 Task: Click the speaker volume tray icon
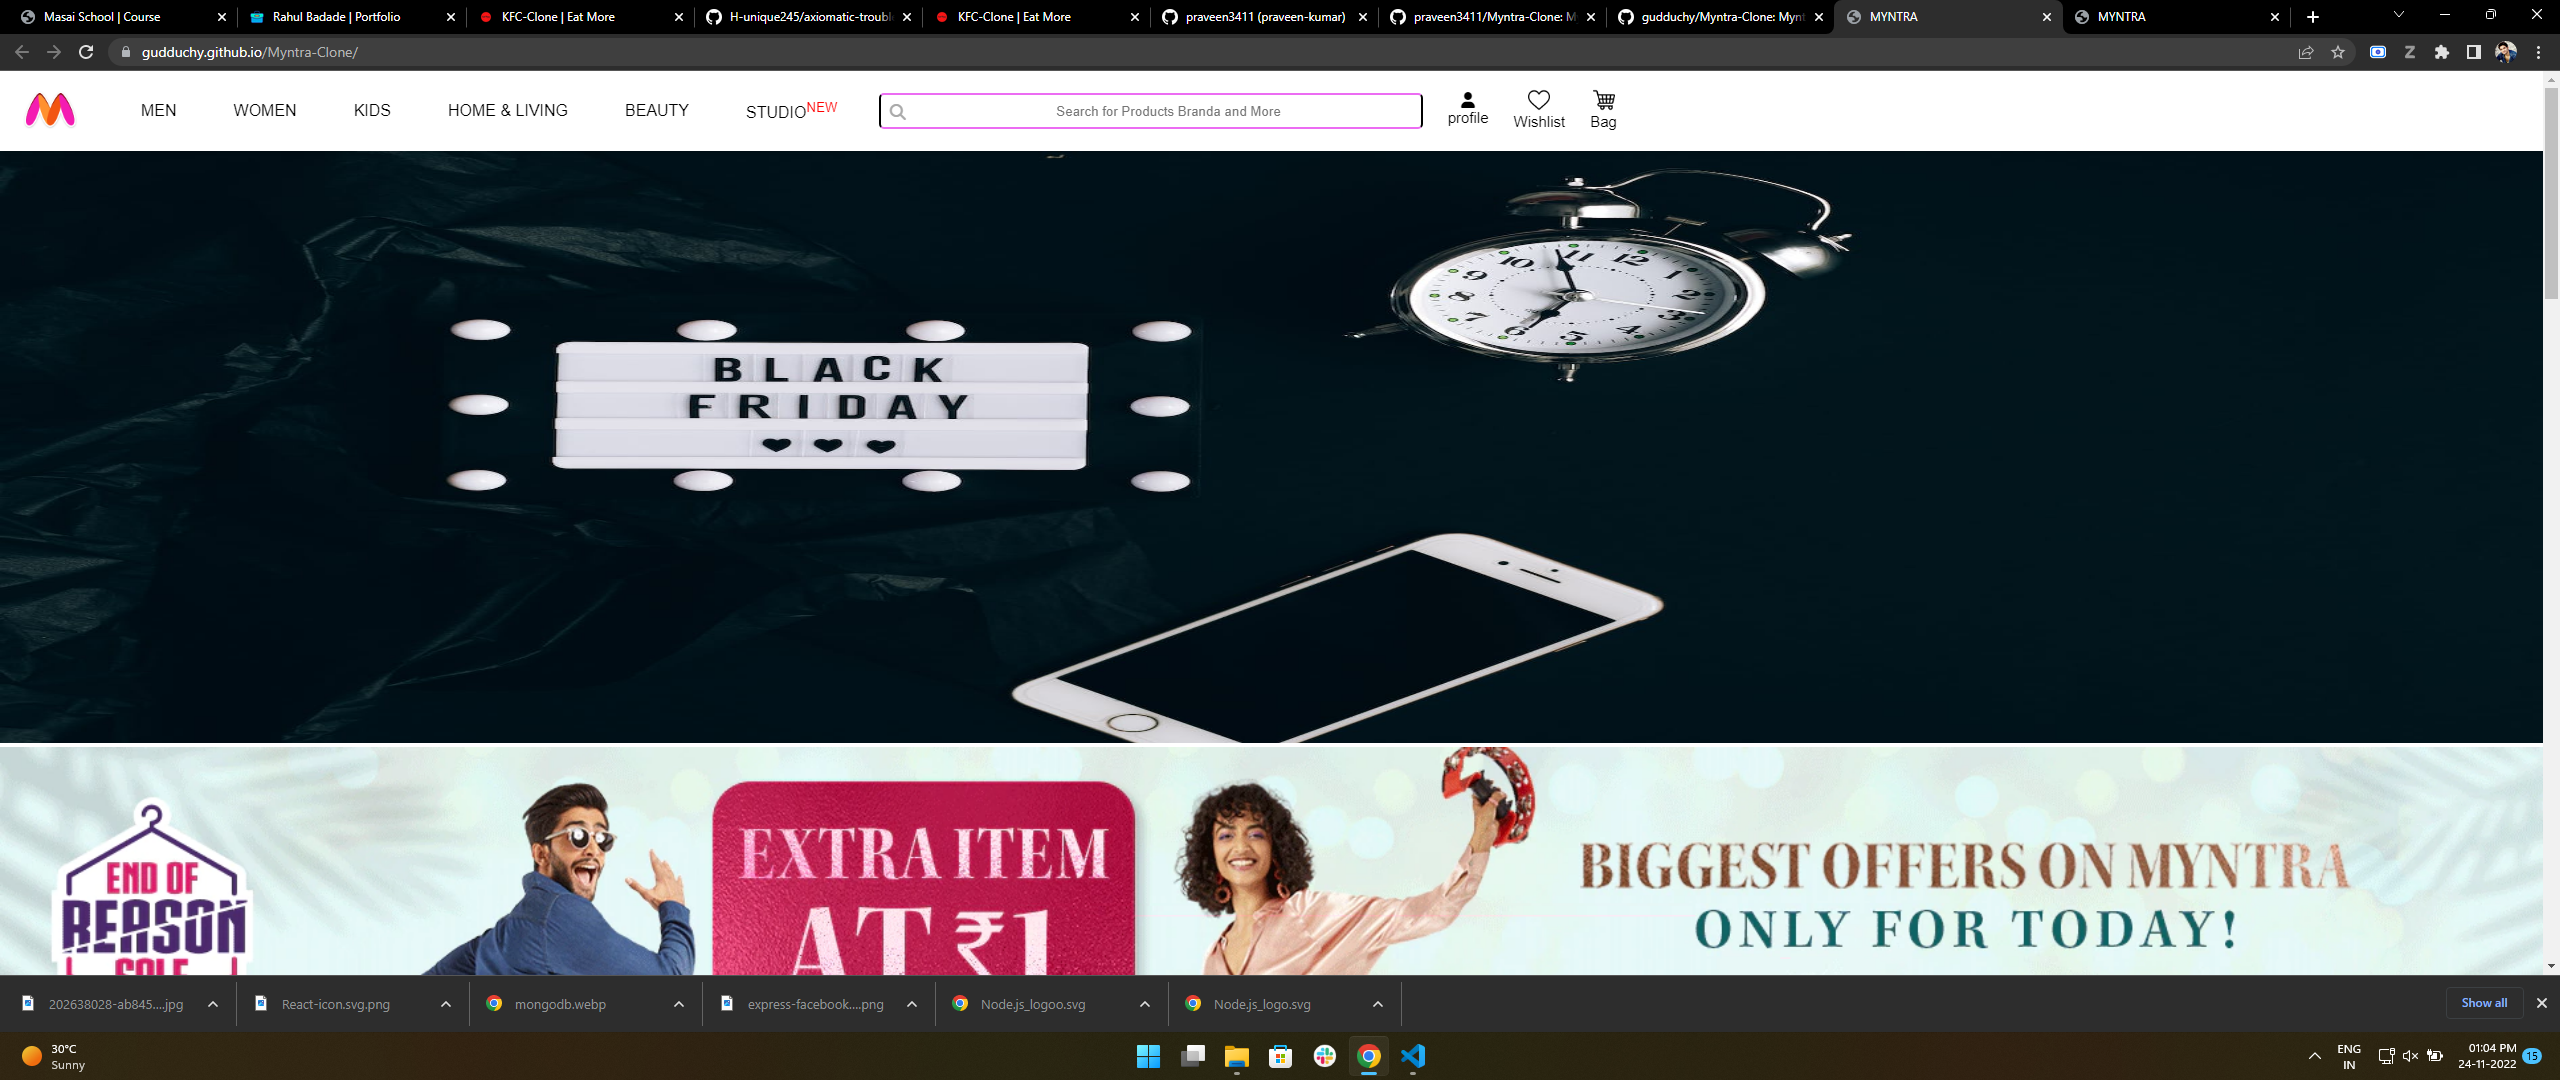2410,1056
